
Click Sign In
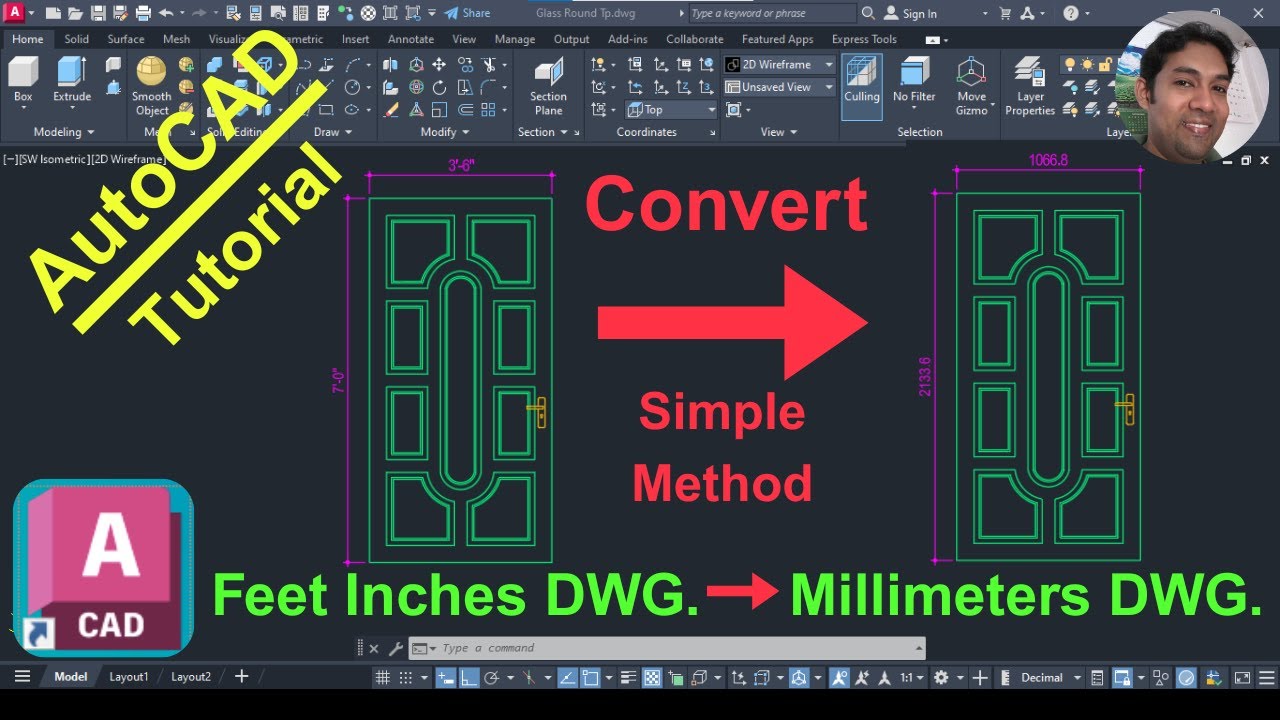[911, 13]
